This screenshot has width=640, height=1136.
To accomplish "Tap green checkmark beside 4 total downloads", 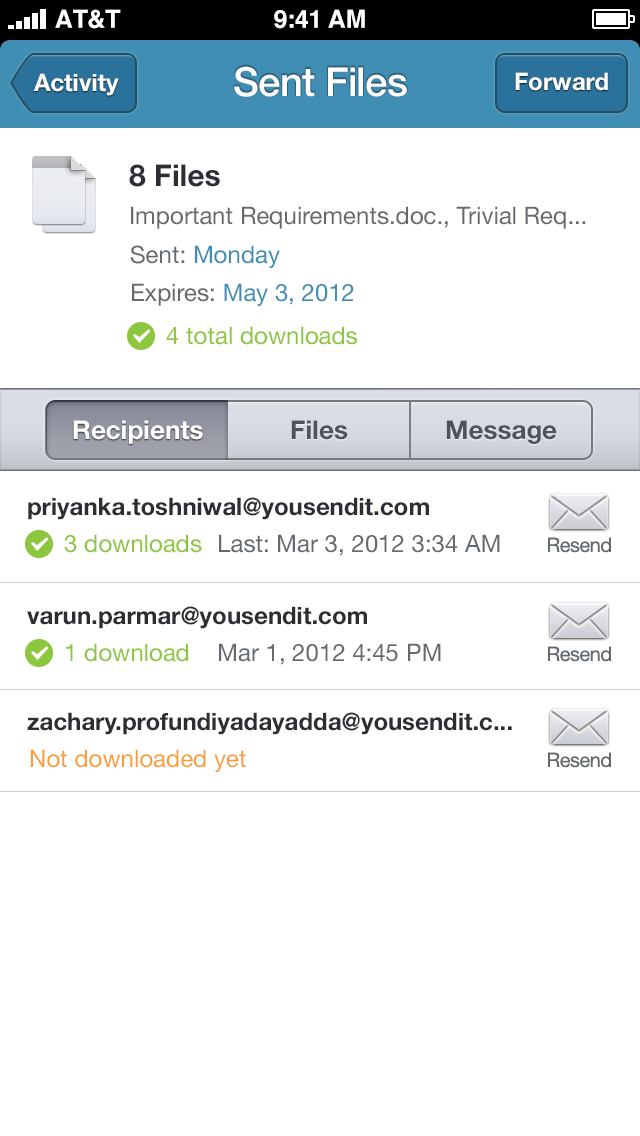I will point(141,337).
